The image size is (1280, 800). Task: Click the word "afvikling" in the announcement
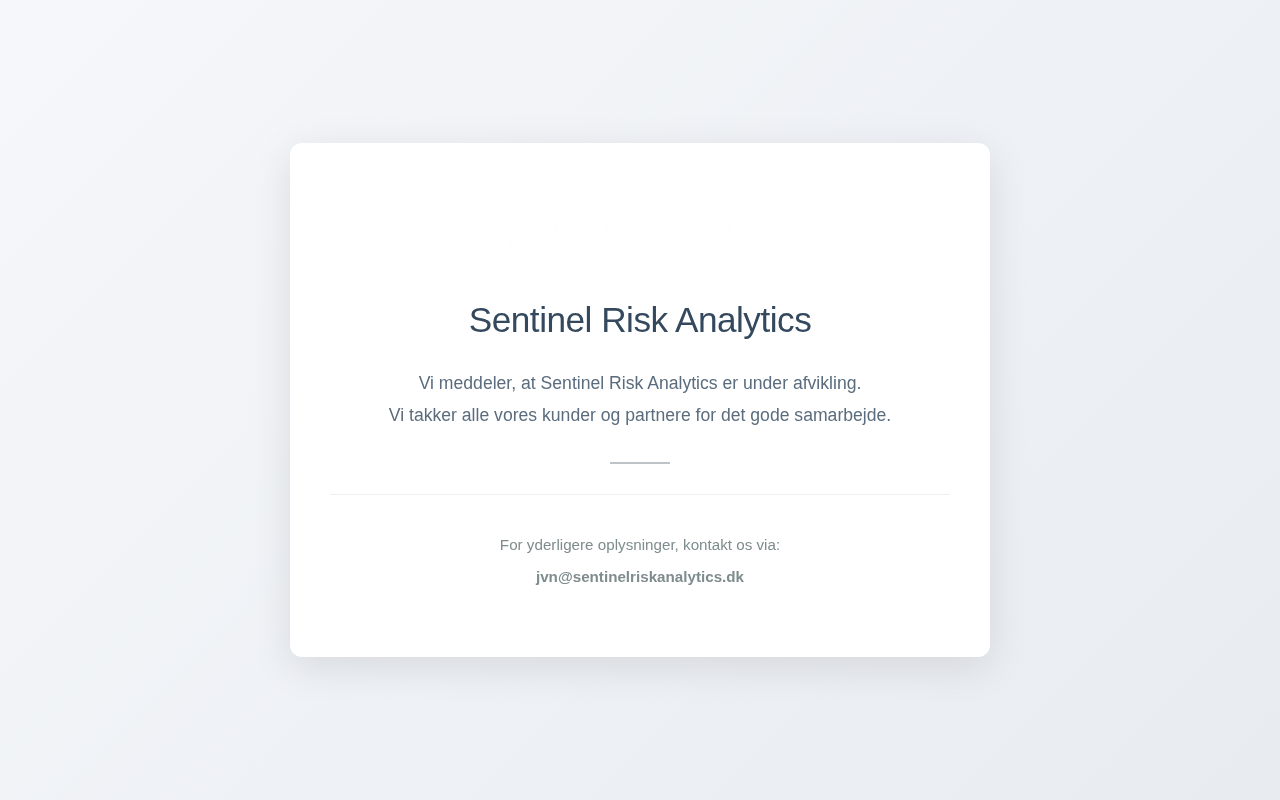(x=825, y=383)
